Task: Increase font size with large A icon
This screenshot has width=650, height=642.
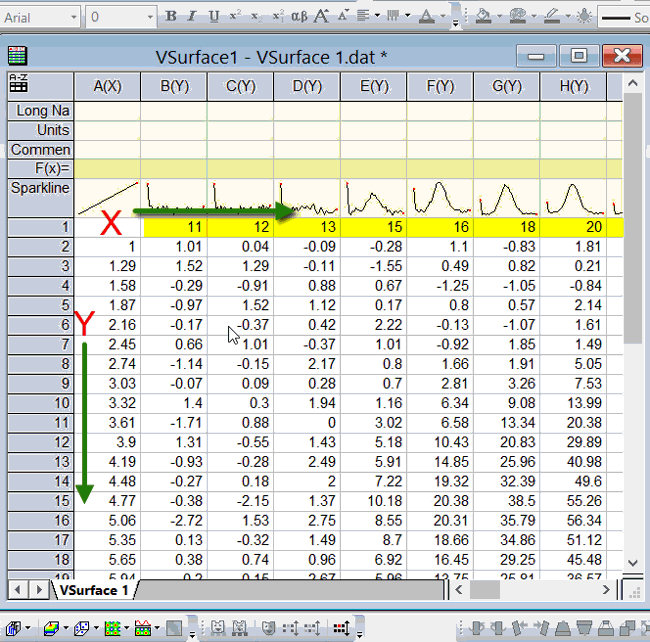Action: 321,16
